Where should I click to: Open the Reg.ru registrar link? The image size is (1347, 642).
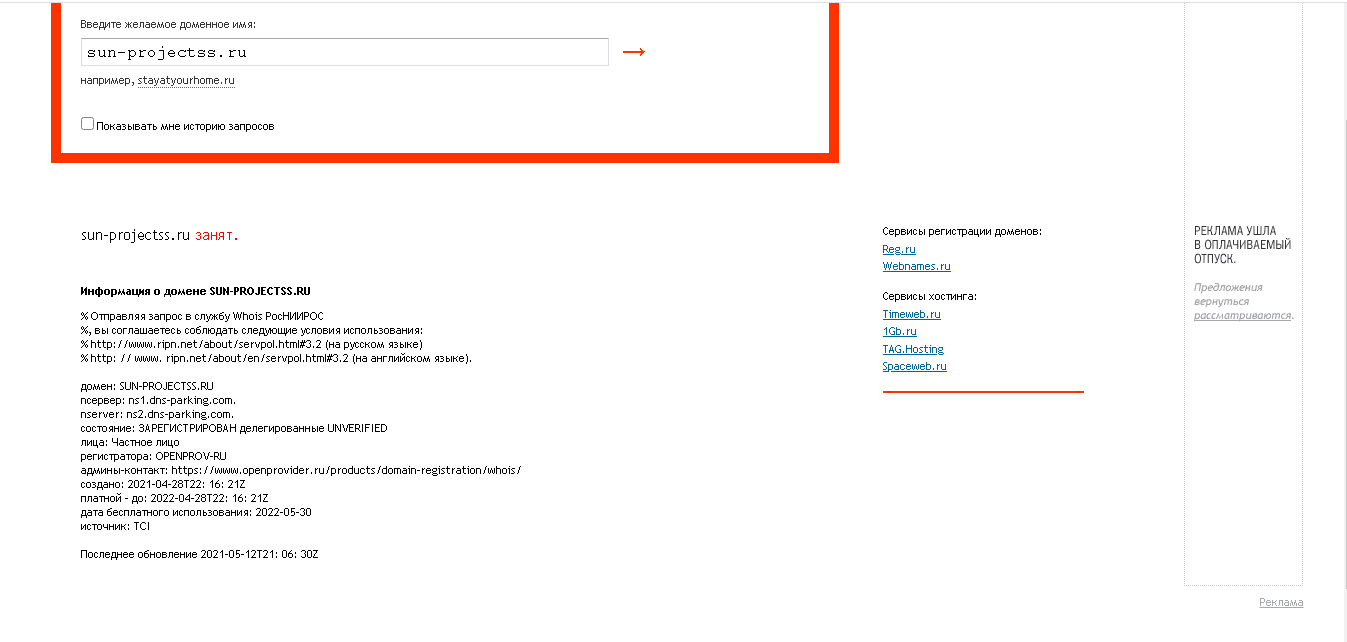click(898, 249)
